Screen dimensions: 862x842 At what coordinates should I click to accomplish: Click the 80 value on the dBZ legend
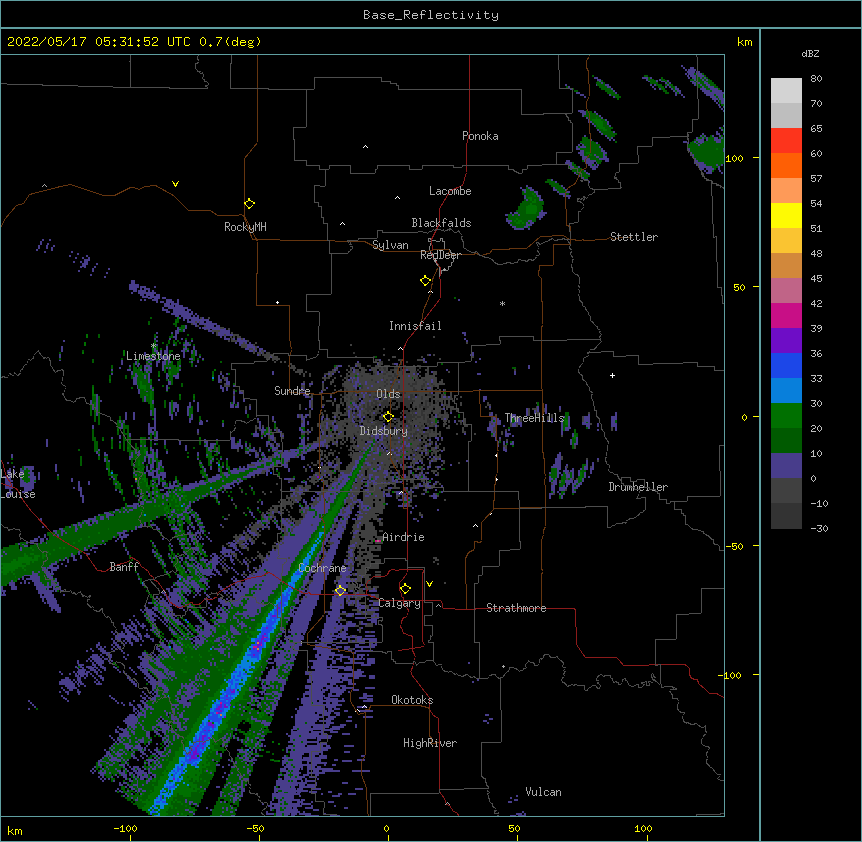tap(816, 79)
